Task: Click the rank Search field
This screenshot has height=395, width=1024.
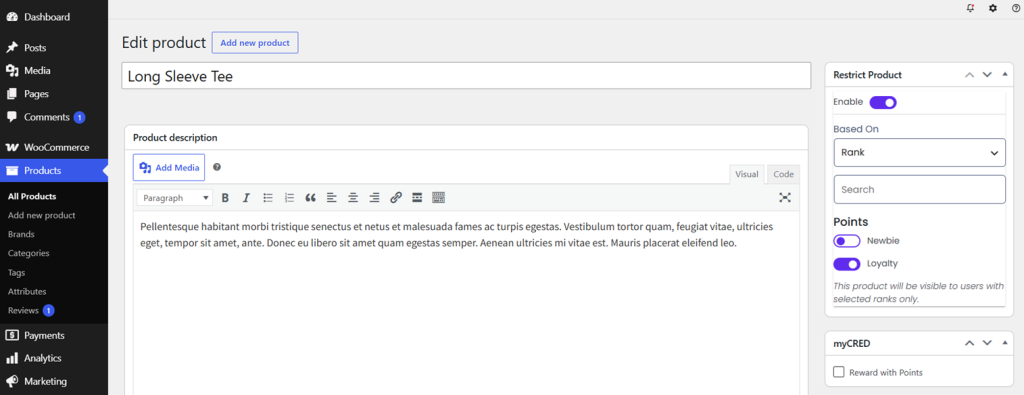Action: tap(920, 189)
